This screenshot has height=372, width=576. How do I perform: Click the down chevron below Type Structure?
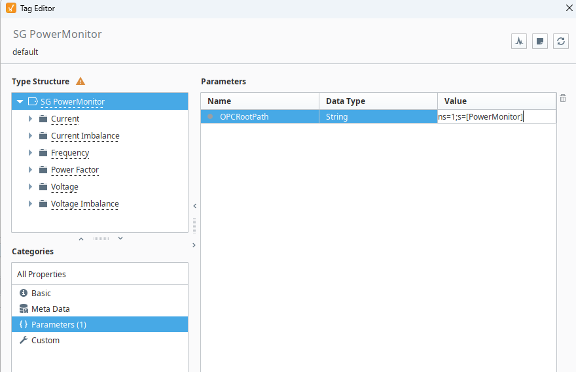click(x=120, y=239)
